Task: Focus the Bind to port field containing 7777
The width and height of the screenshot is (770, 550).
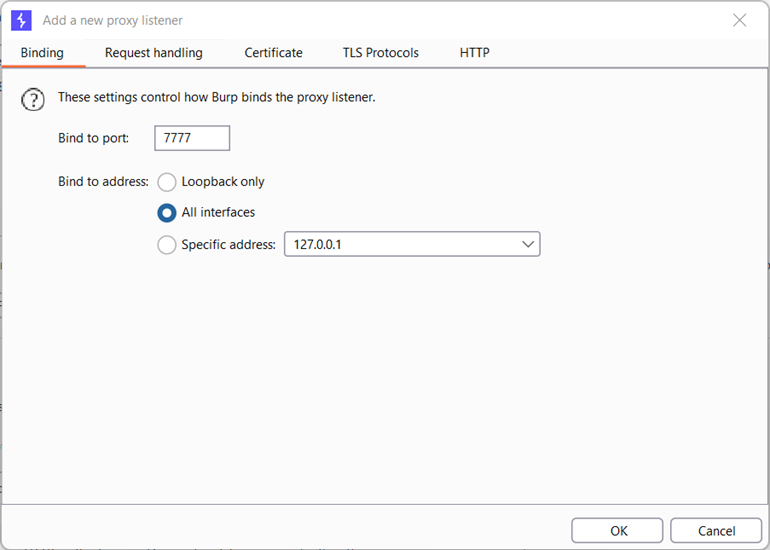Action: tap(192, 138)
